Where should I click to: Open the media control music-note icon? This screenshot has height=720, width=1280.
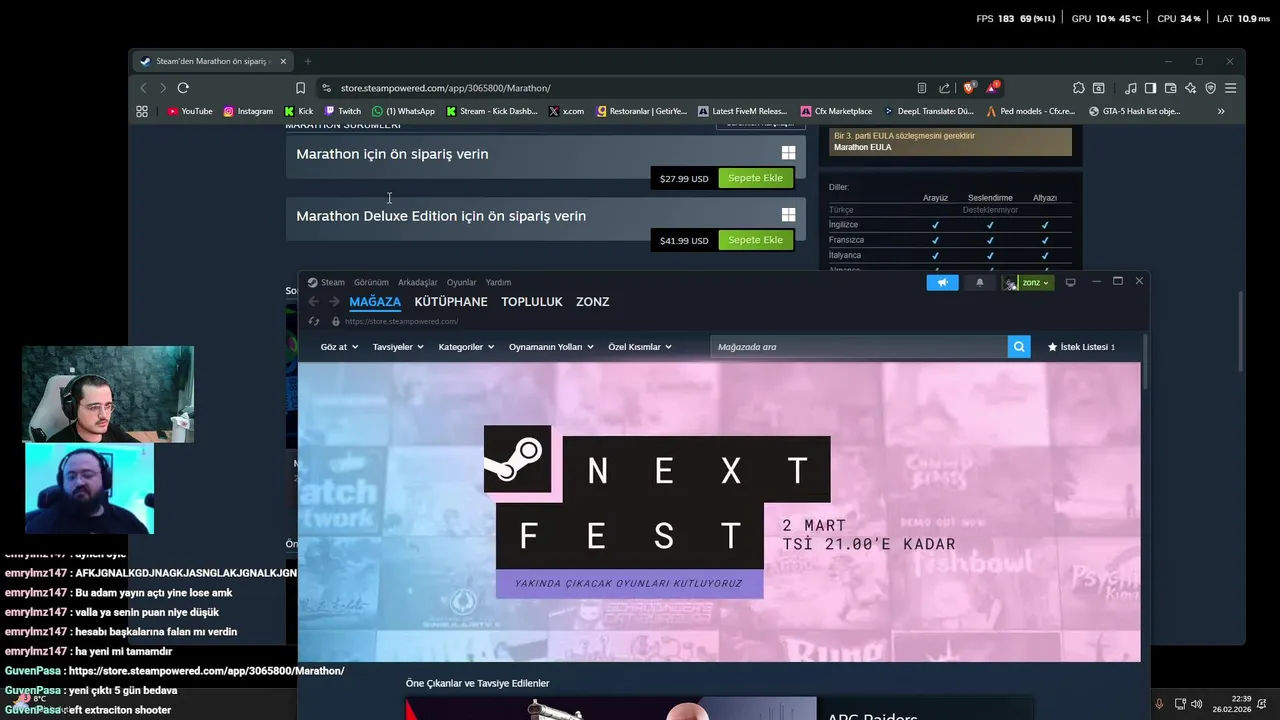(x=1130, y=88)
